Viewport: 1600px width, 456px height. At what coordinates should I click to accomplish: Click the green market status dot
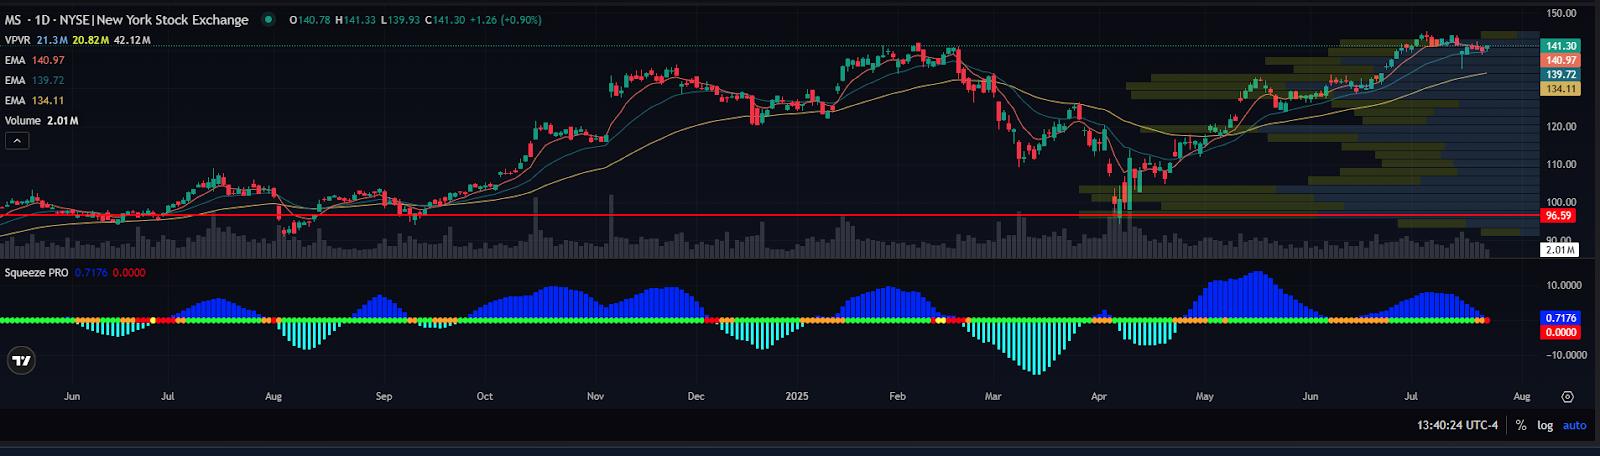(268, 19)
